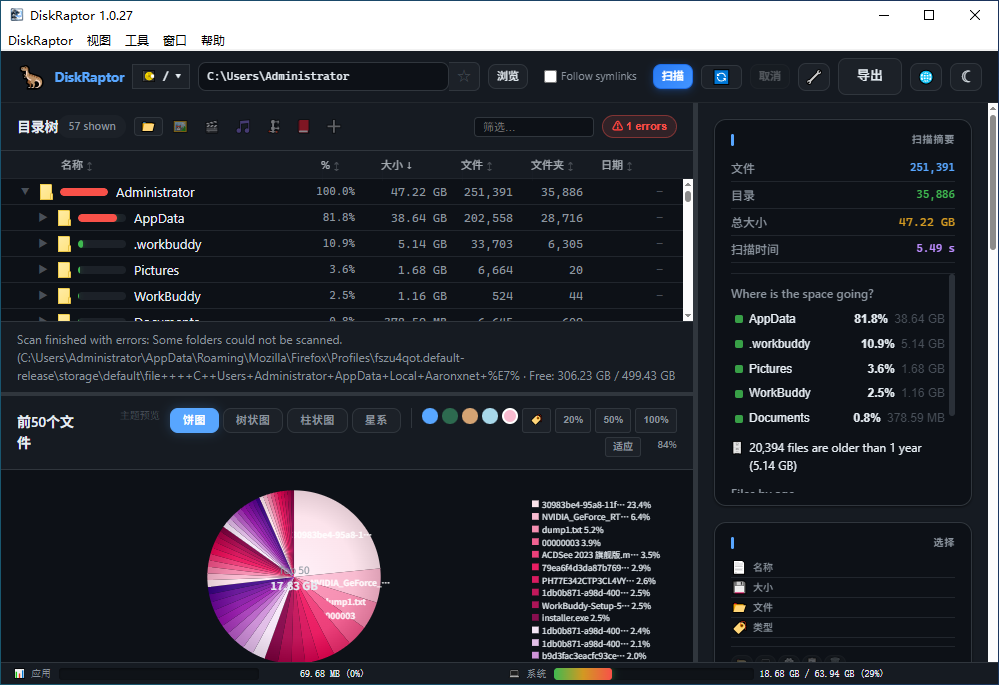Viewport: 999px width, 685px height.
Task: Click the 筛选 filter input field
Action: pyautogui.click(x=534, y=127)
